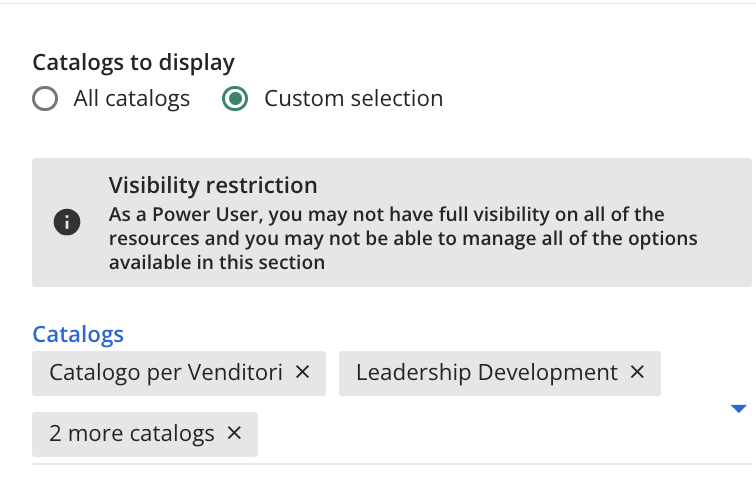Click the Leadership Development chip text
This screenshot has height=502, width=756.
pyautogui.click(x=487, y=373)
